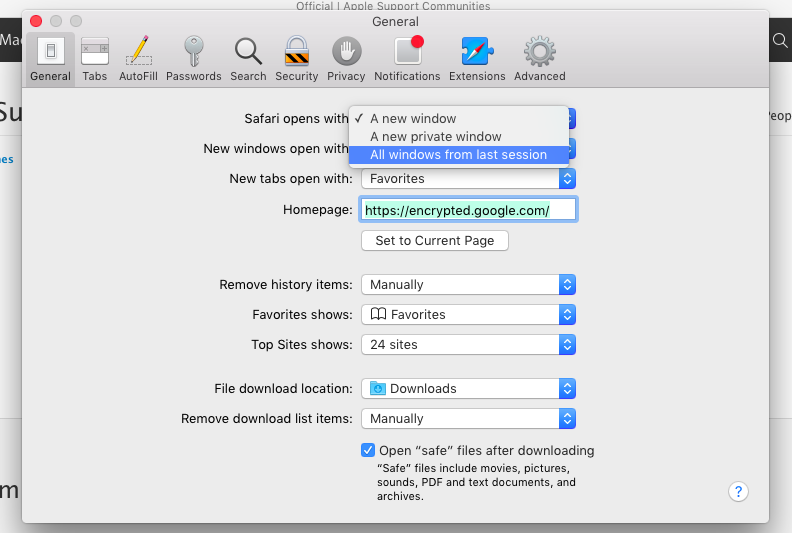
Task: Click the help question mark button
Action: (x=738, y=491)
